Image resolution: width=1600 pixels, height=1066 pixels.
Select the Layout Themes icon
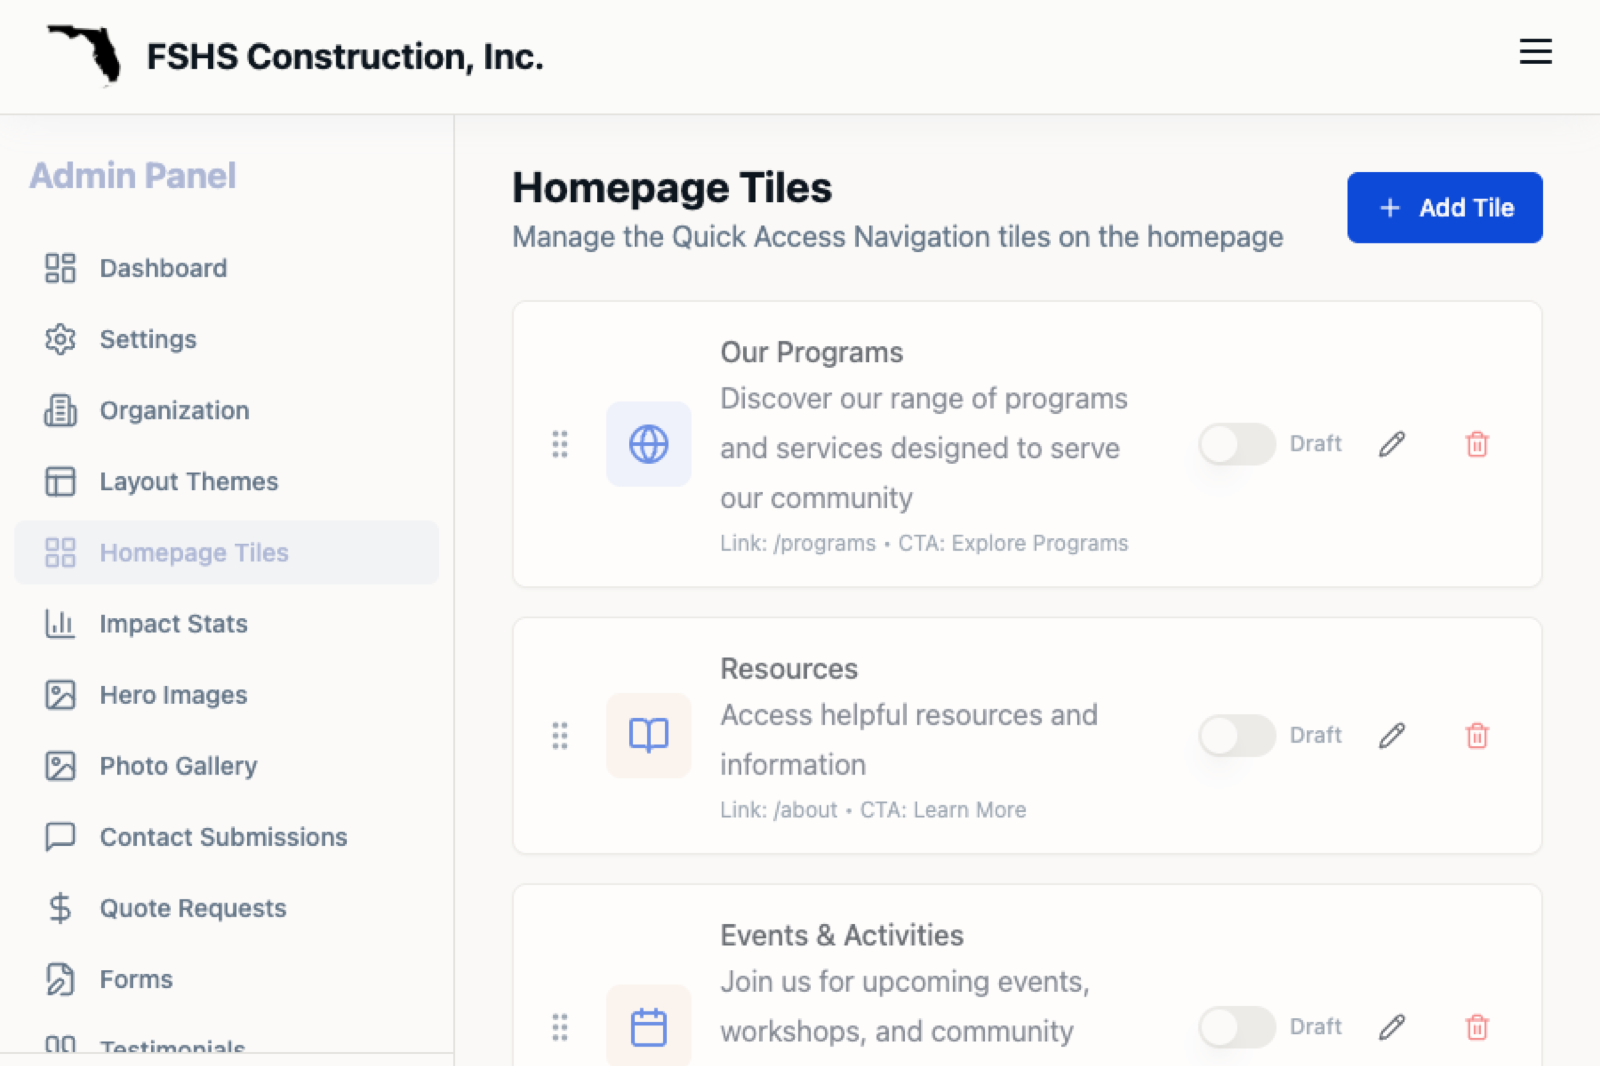pyautogui.click(x=60, y=481)
